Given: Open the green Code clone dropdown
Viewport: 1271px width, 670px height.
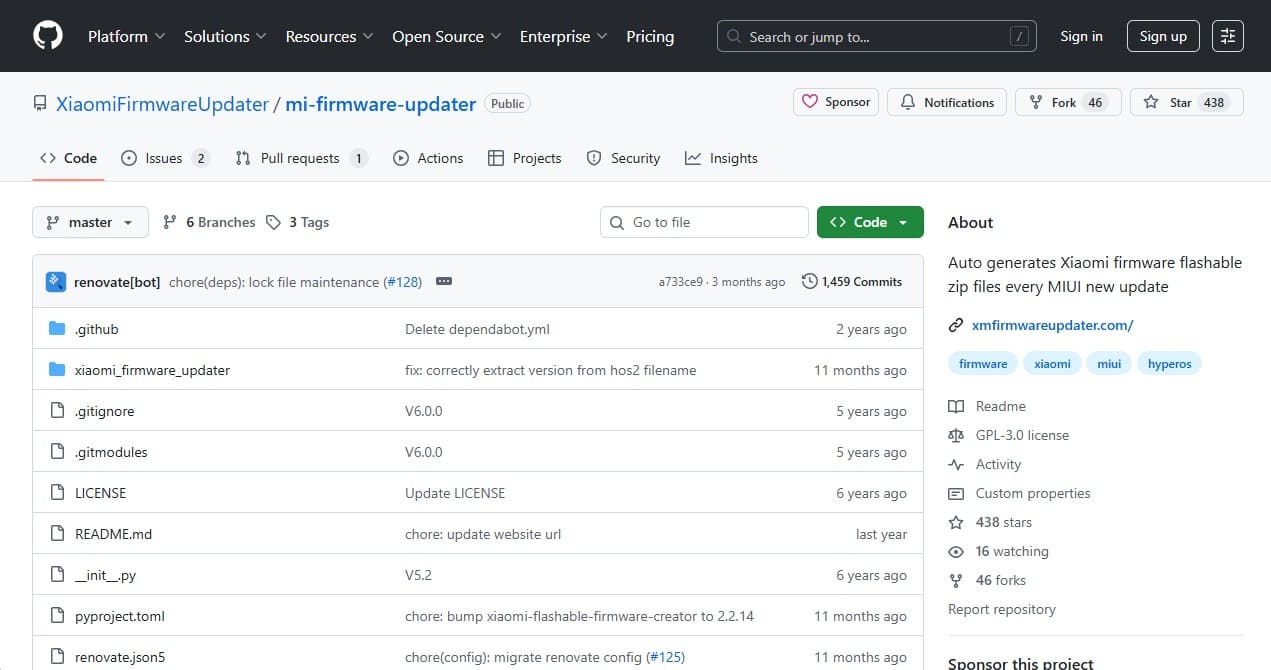Looking at the screenshot, I should [870, 222].
